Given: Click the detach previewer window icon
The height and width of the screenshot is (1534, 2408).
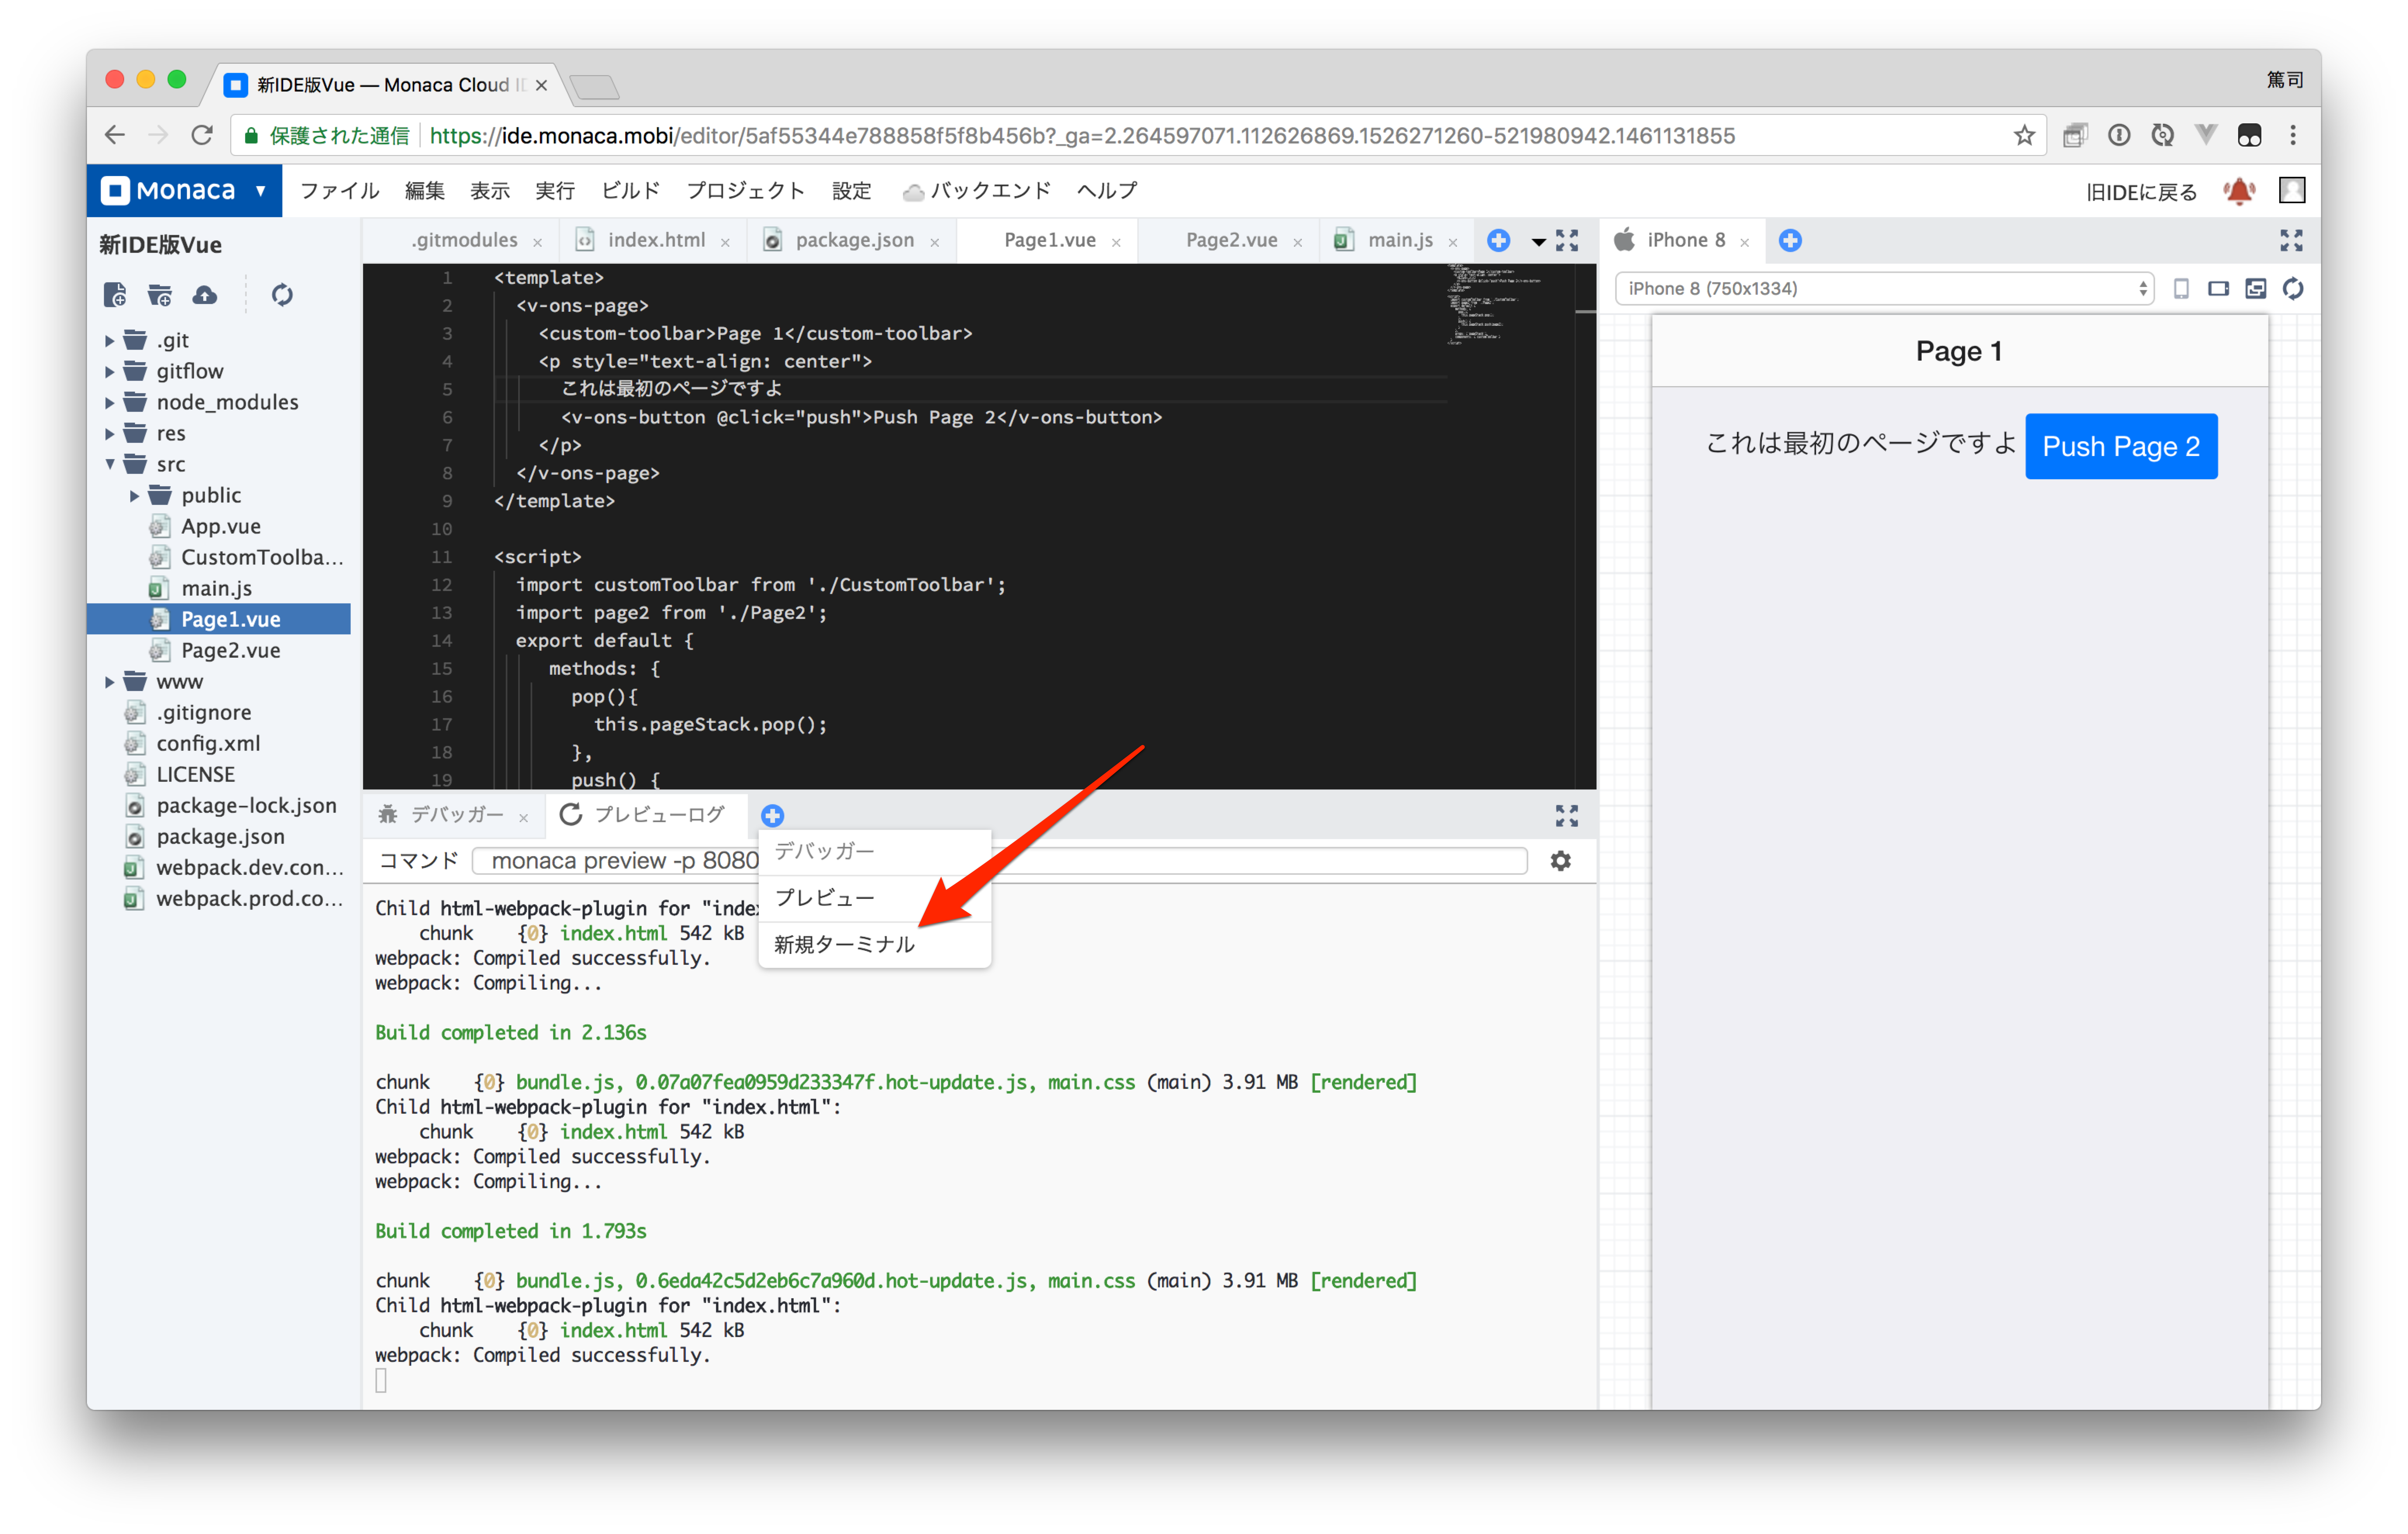Looking at the screenshot, I should tap(2255, 289).
